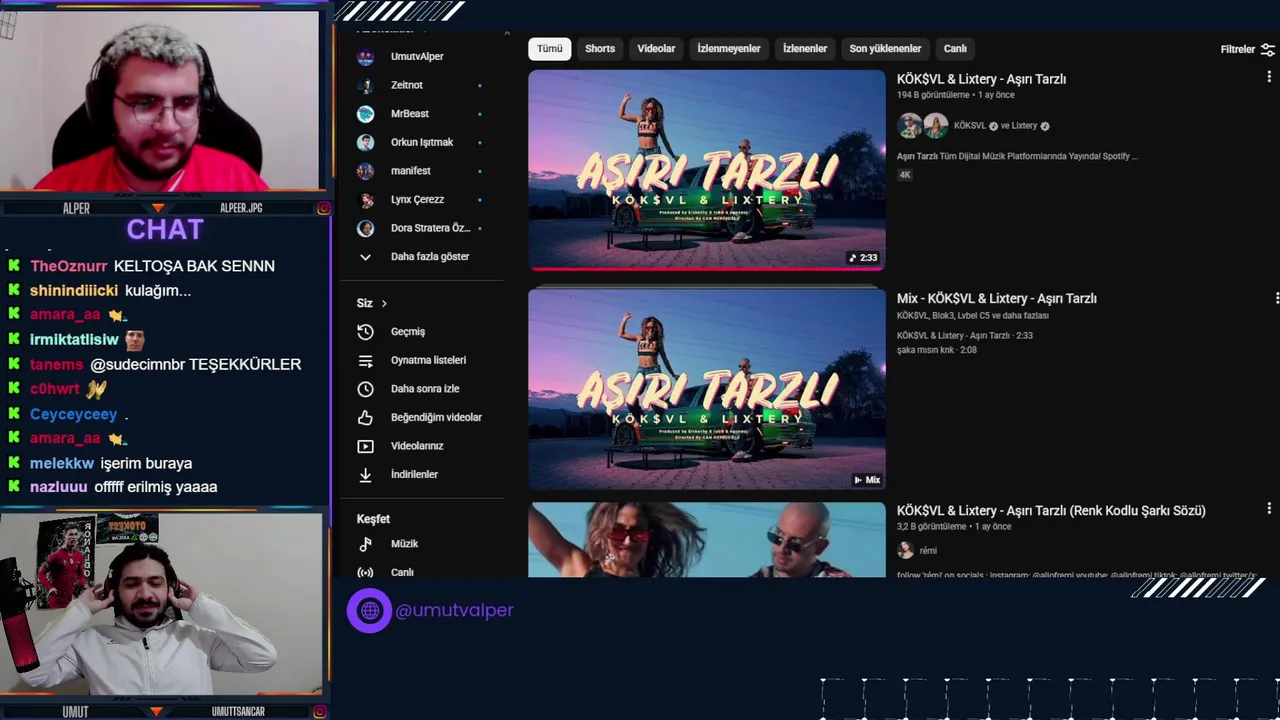1280x720 pixels.
Task: Click chat username irmiktatlisiw
Action: [x=74, y=340]
